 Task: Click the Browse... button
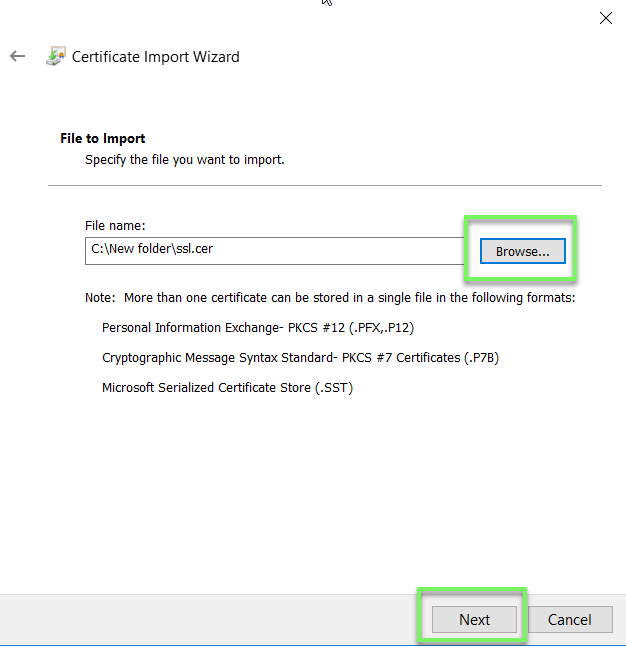pos(522,251)
